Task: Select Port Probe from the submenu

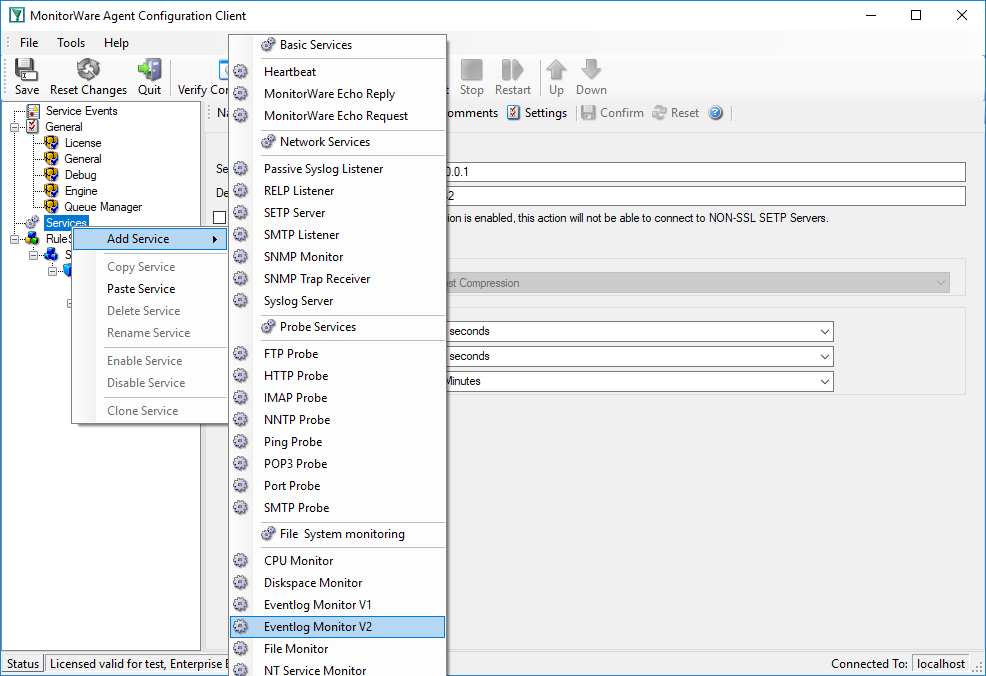Action: coord(338,485)
